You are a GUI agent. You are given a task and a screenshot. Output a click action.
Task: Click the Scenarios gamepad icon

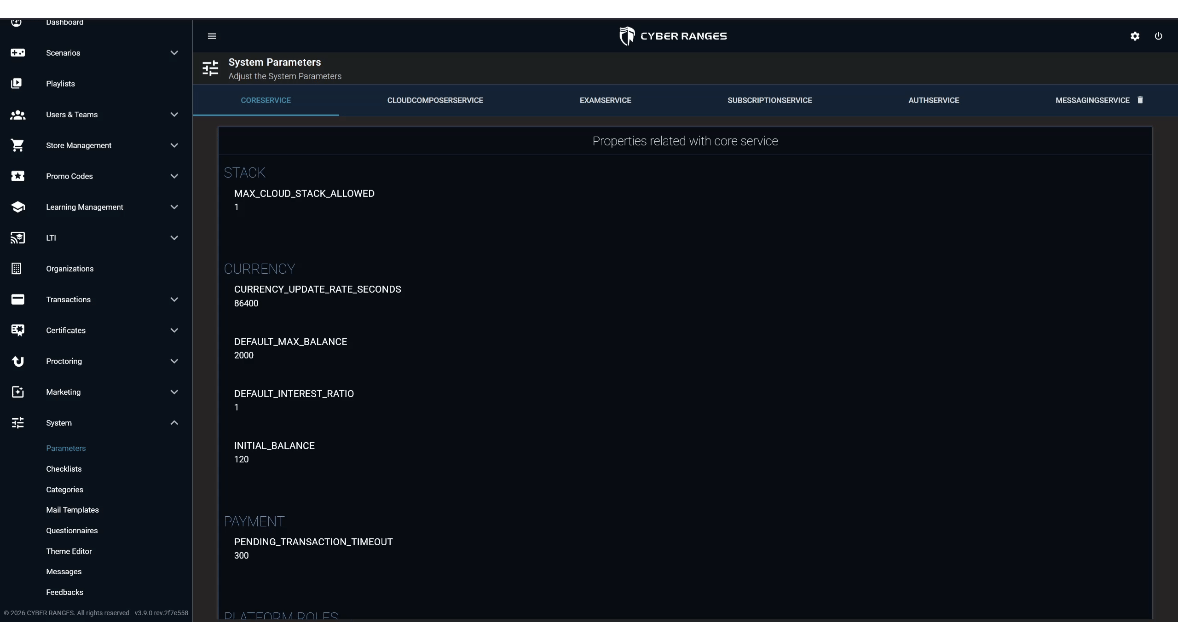click(x=17, y=53)
